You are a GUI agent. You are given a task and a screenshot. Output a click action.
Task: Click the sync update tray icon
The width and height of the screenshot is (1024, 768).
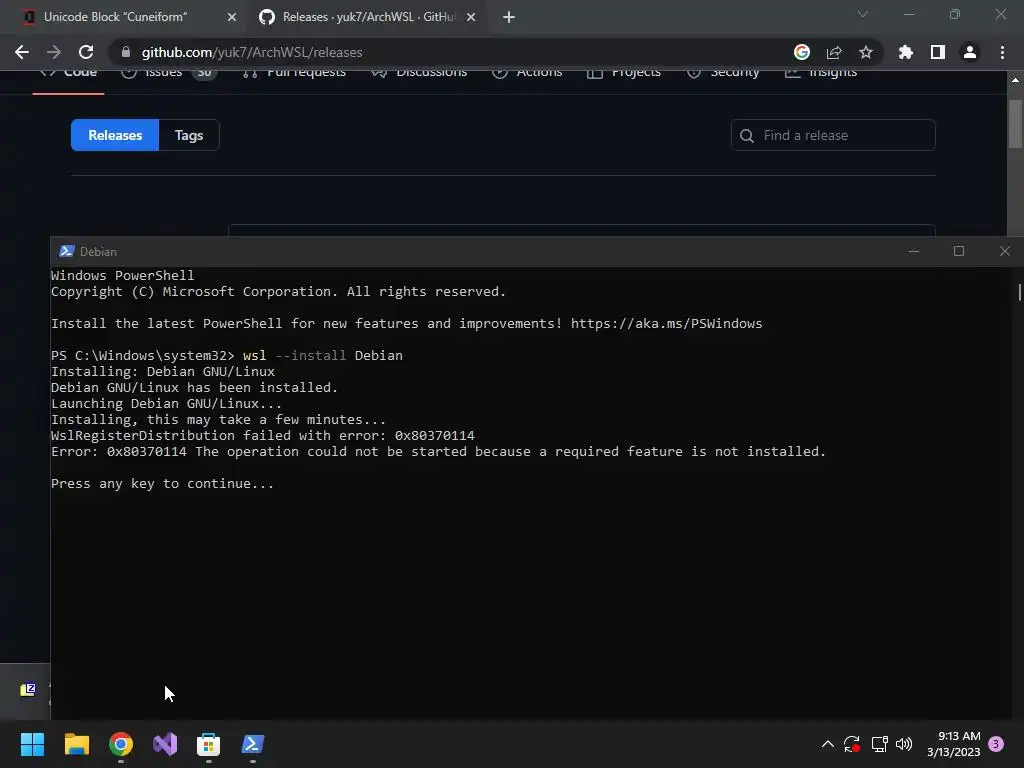point(852,744)
